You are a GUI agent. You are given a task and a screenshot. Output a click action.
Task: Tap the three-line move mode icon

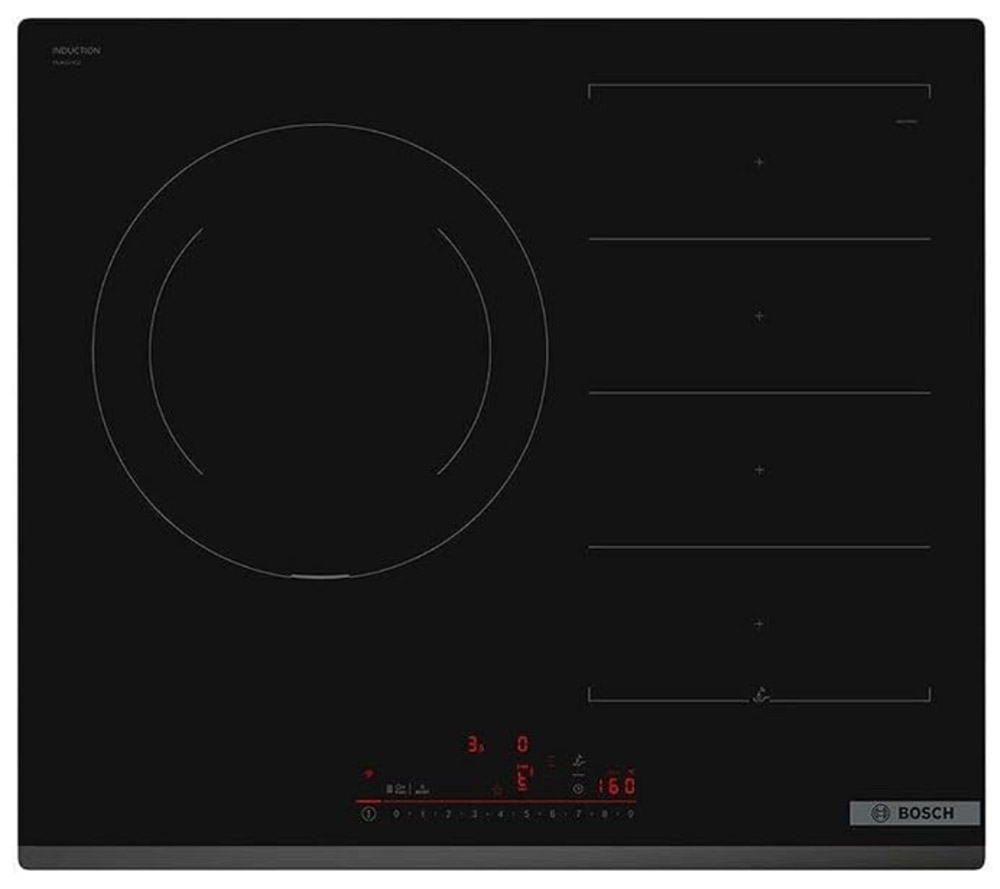[551, 761]
